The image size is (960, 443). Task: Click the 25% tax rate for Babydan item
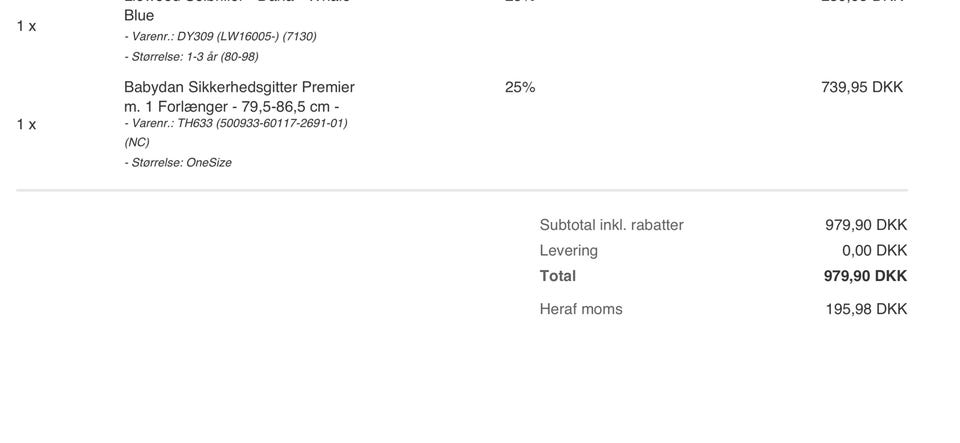(520, 87)
